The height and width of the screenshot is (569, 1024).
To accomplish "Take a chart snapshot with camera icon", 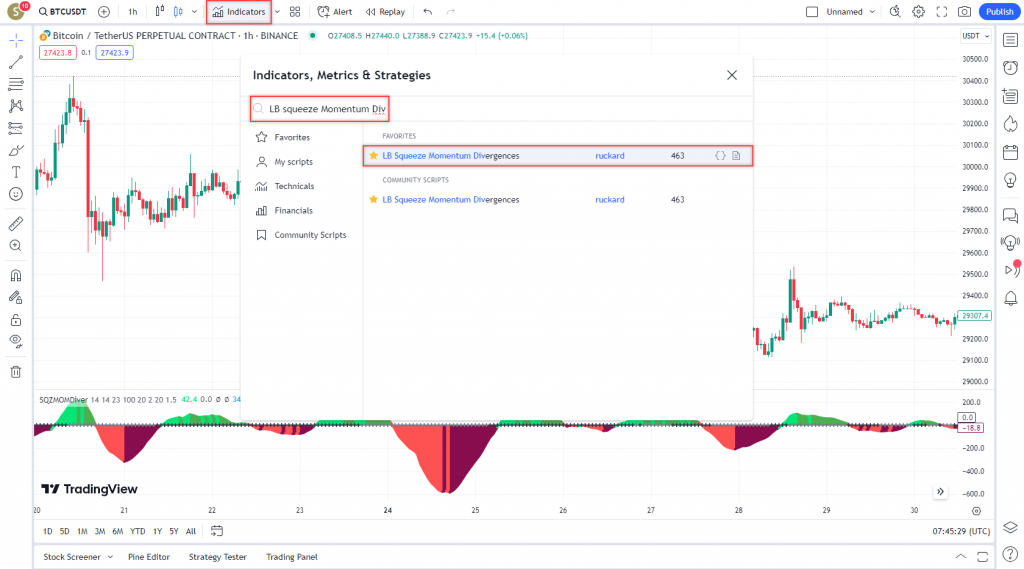I will 964,12.
